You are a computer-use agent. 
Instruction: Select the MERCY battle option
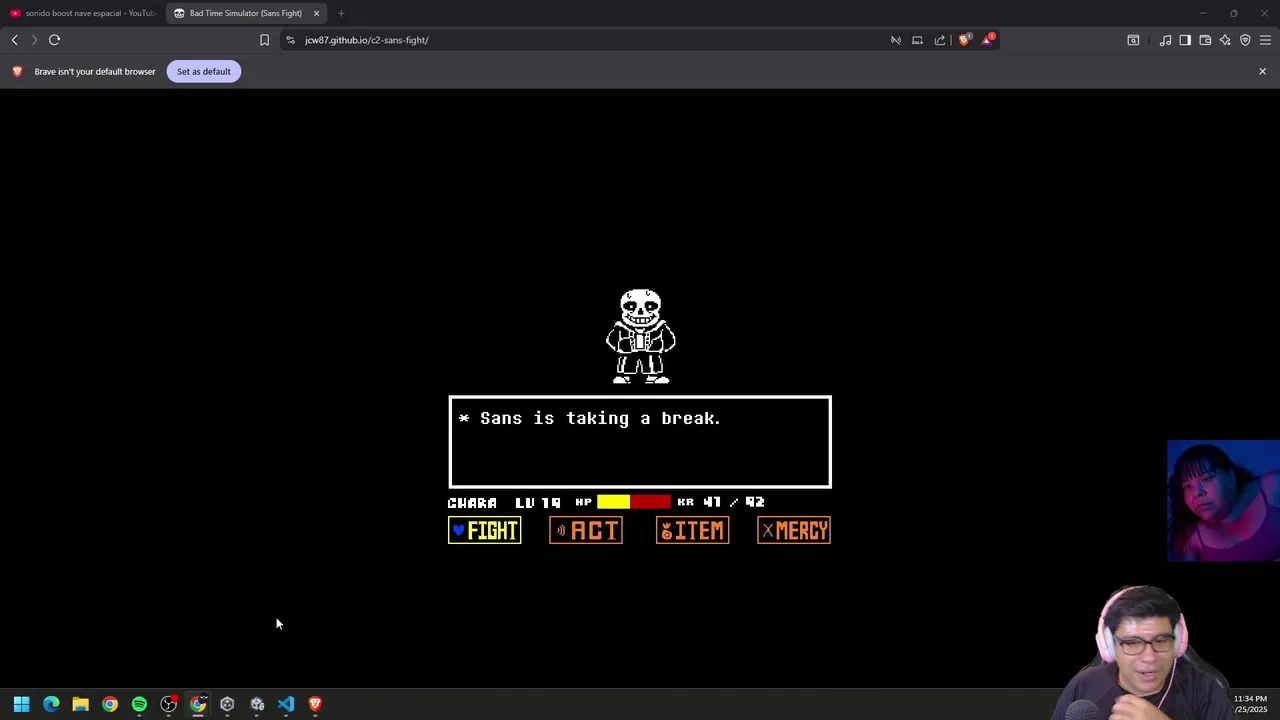coord(794,531)
